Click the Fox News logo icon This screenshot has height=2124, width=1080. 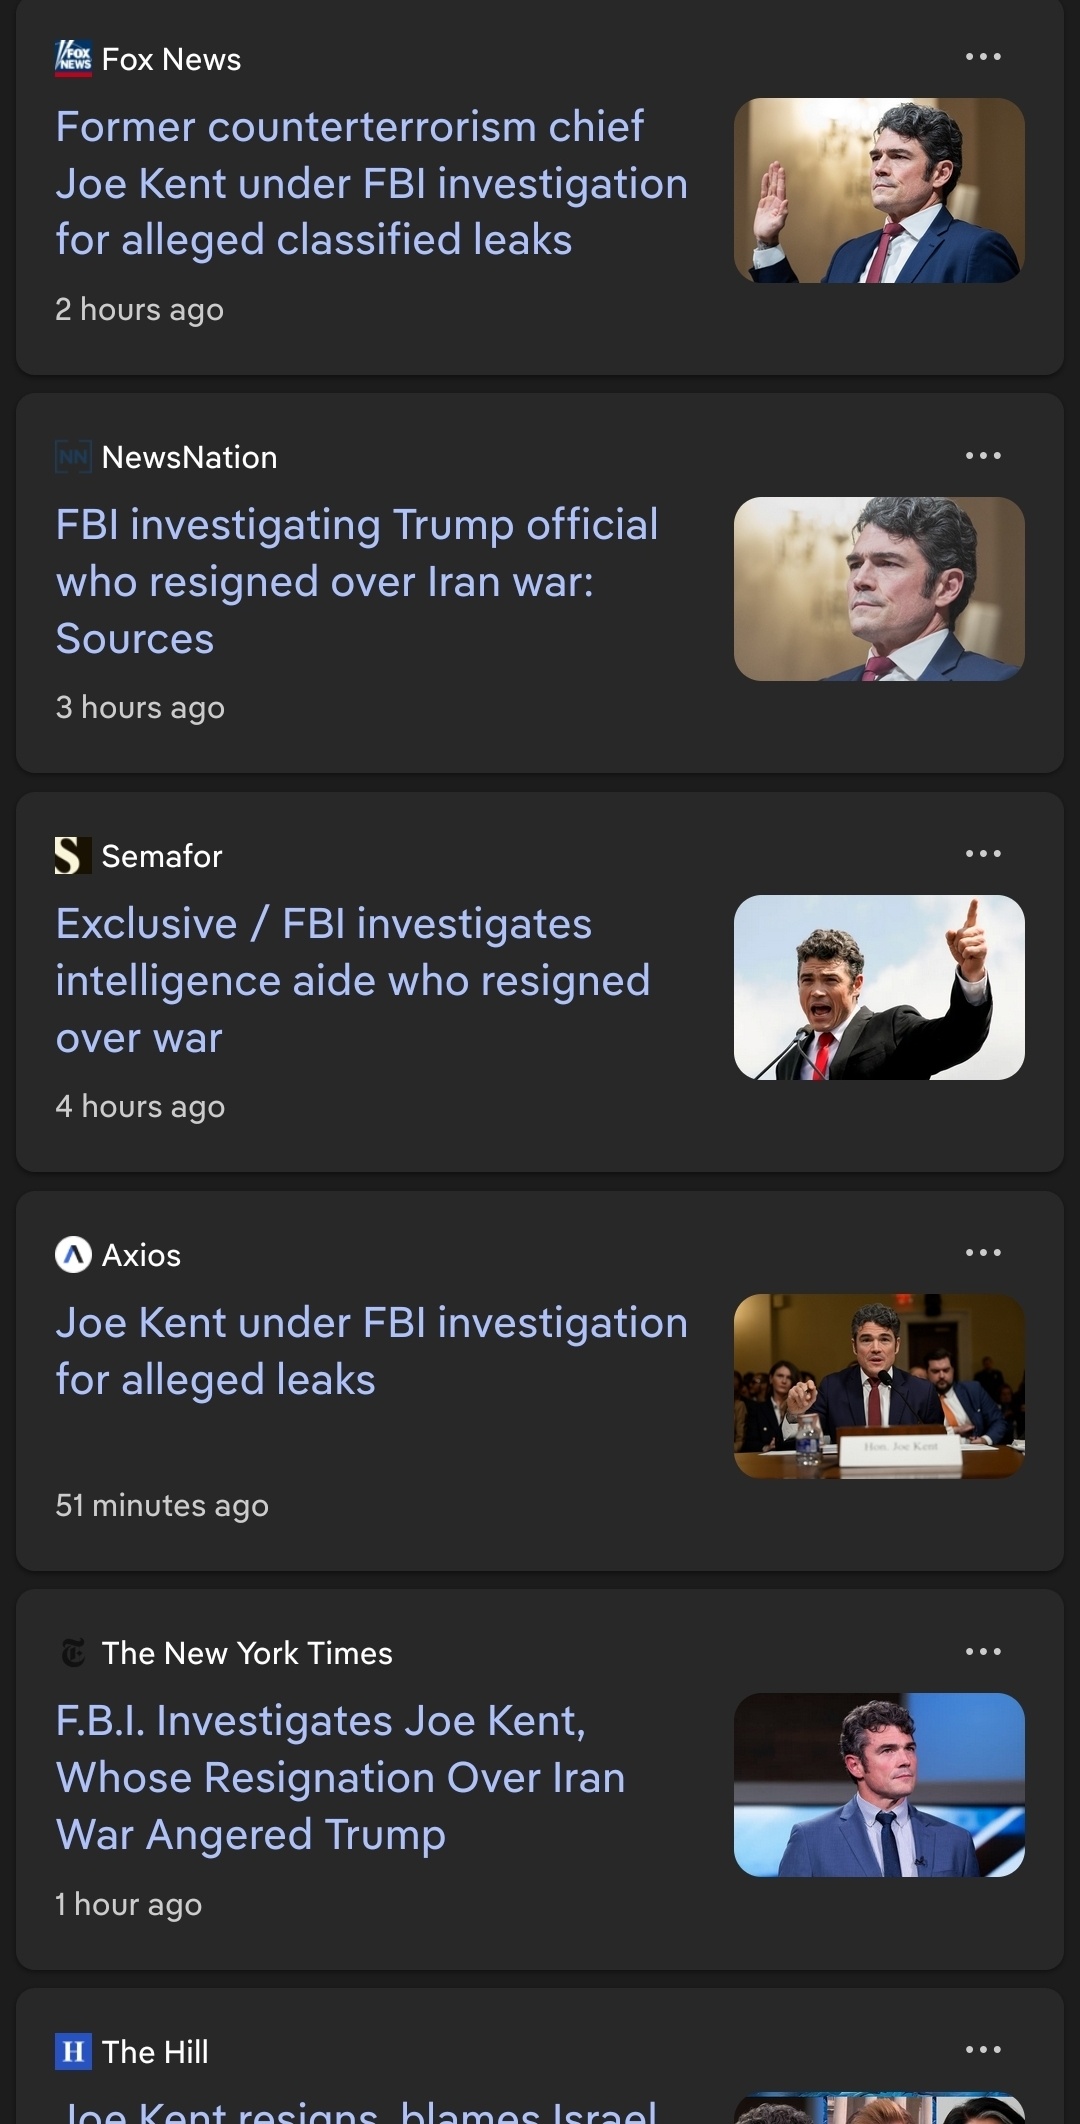point(73,58)
